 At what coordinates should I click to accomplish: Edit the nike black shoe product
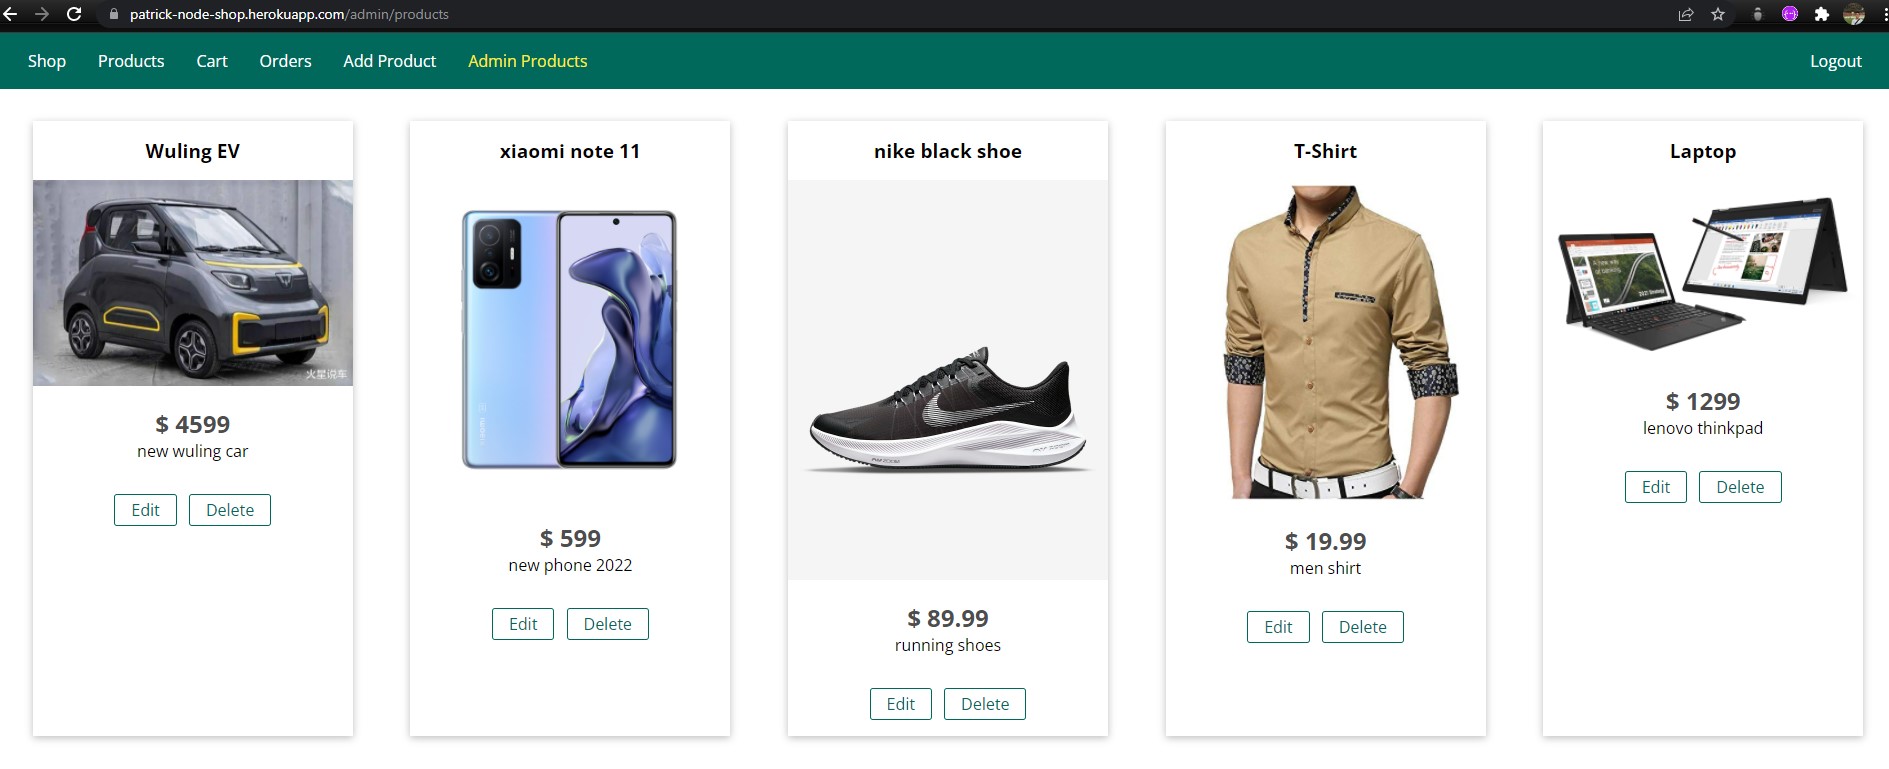(x=901, y=704)
